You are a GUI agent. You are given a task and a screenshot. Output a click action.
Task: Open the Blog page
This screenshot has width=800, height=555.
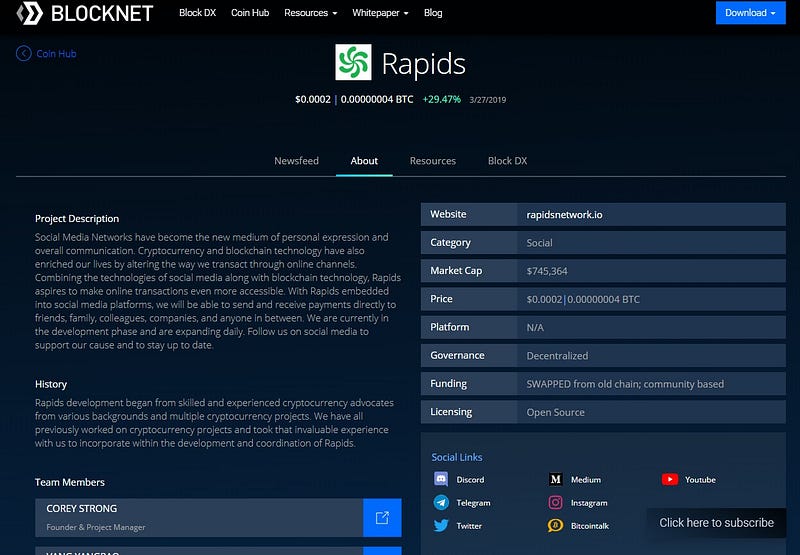433,13
